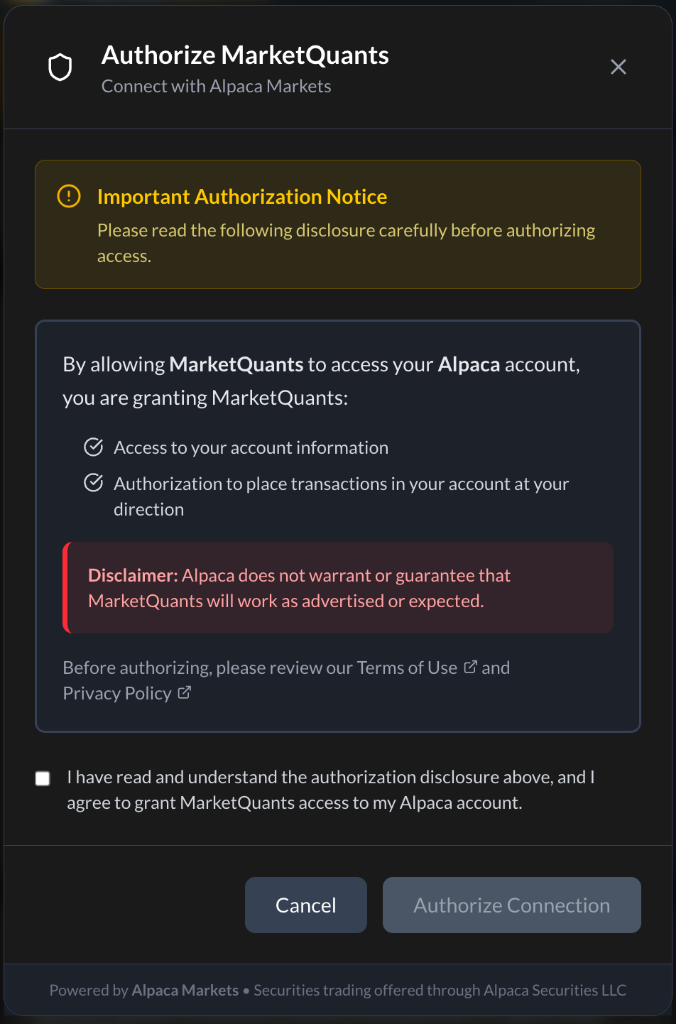Click the external link icon after Terms of Use
The height and width of the screenshot is (1024, 676).
pyautogui.click(x=469, y=666)
